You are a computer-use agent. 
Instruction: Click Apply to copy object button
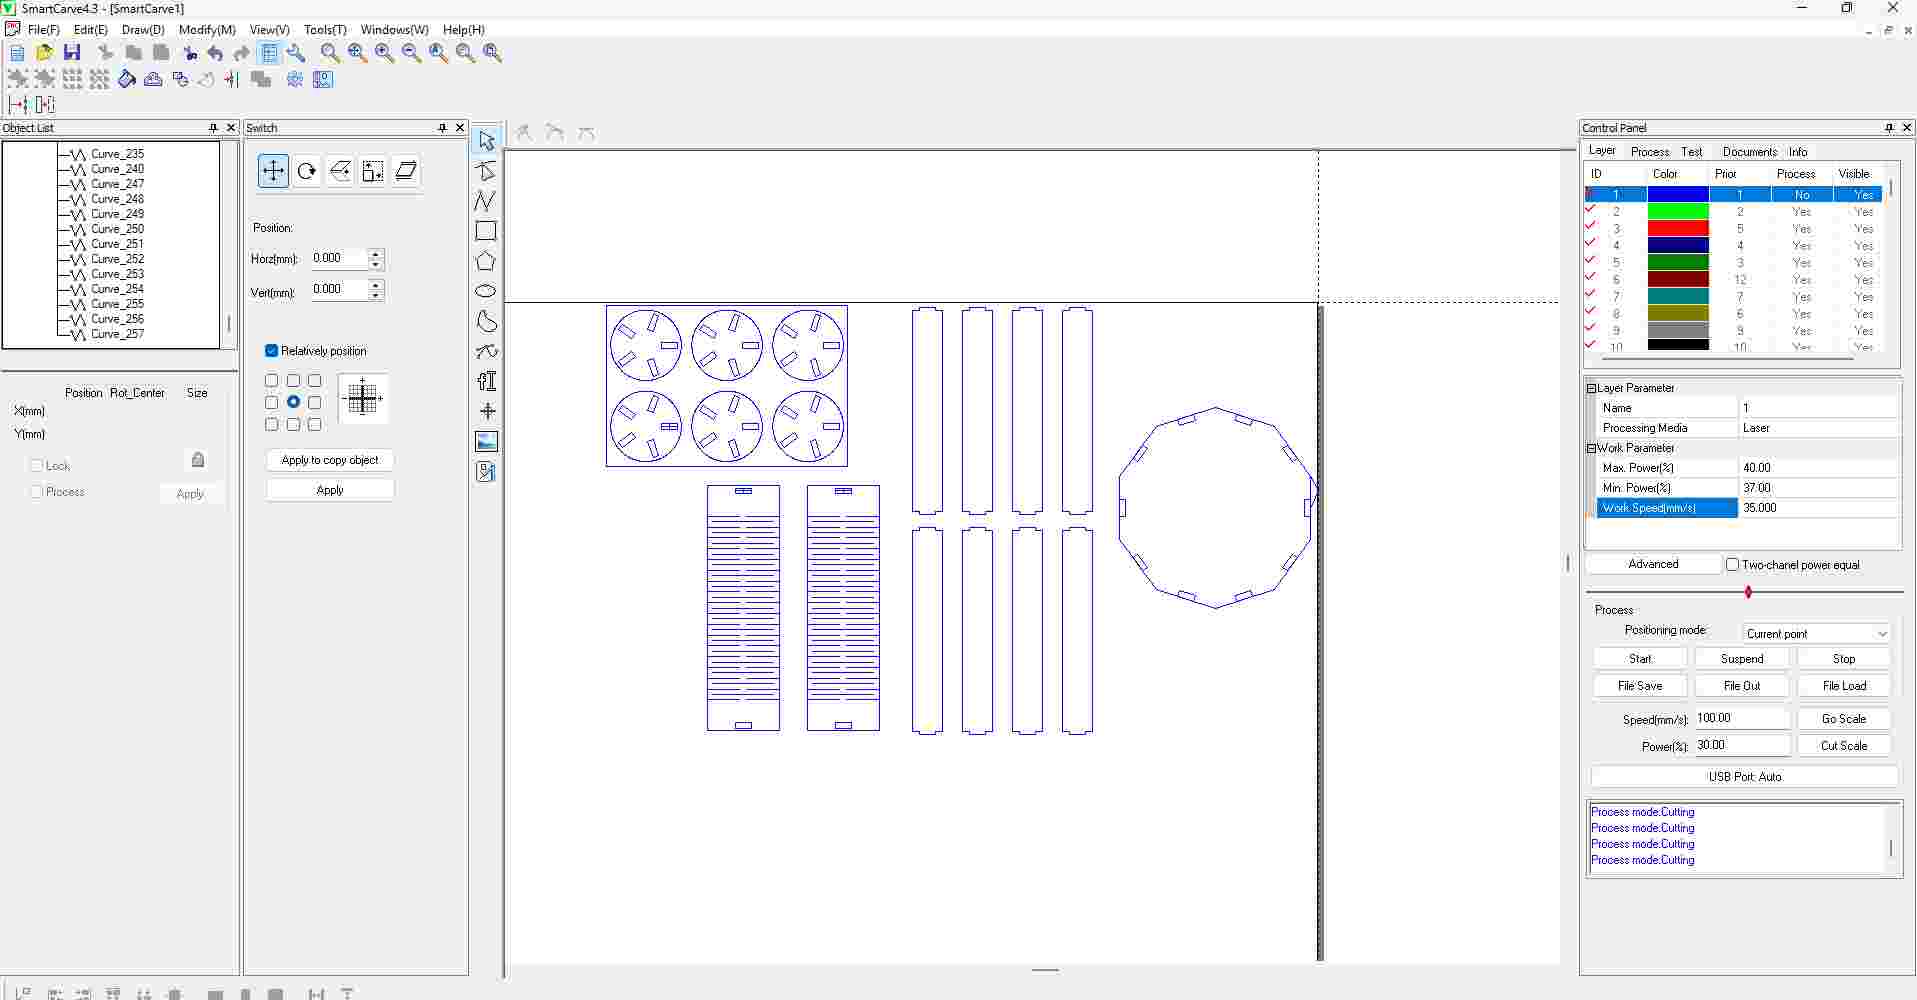coord(330,460)
